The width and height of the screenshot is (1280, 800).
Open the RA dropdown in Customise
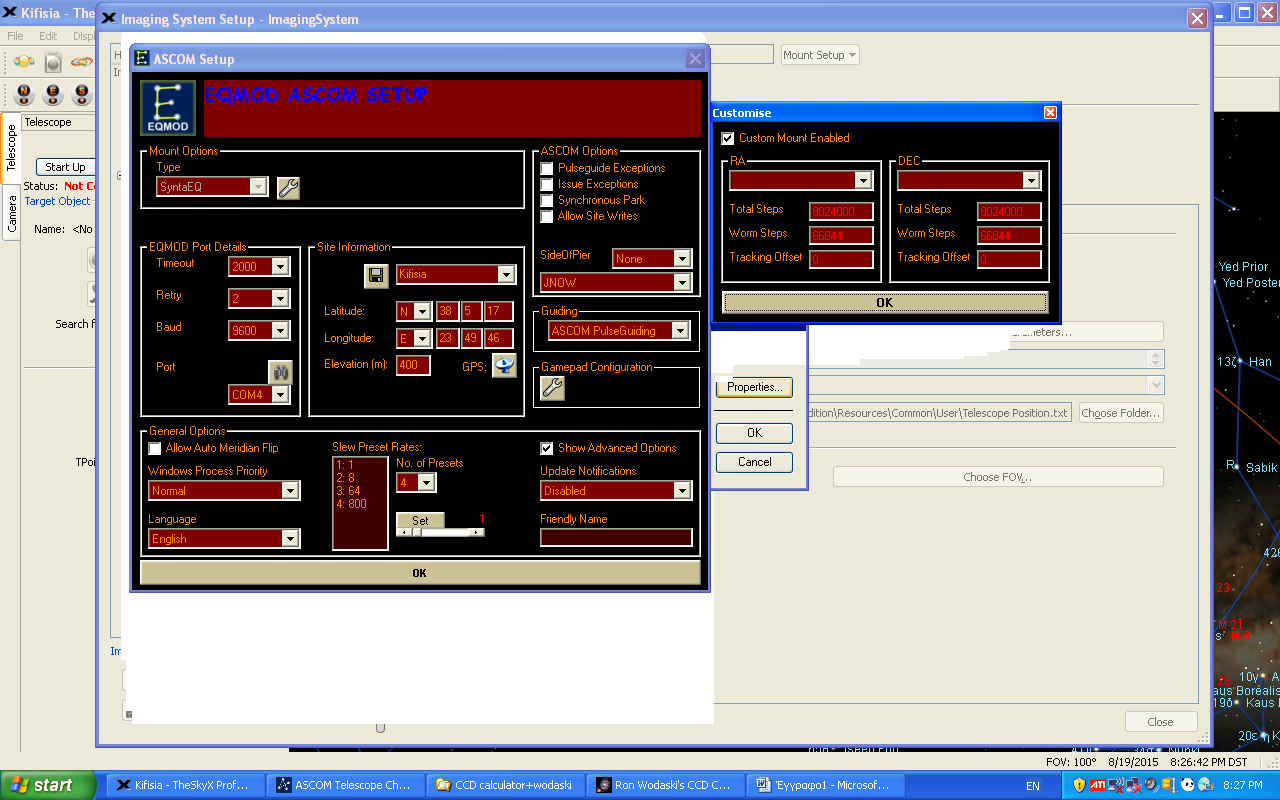coord(864,180)
